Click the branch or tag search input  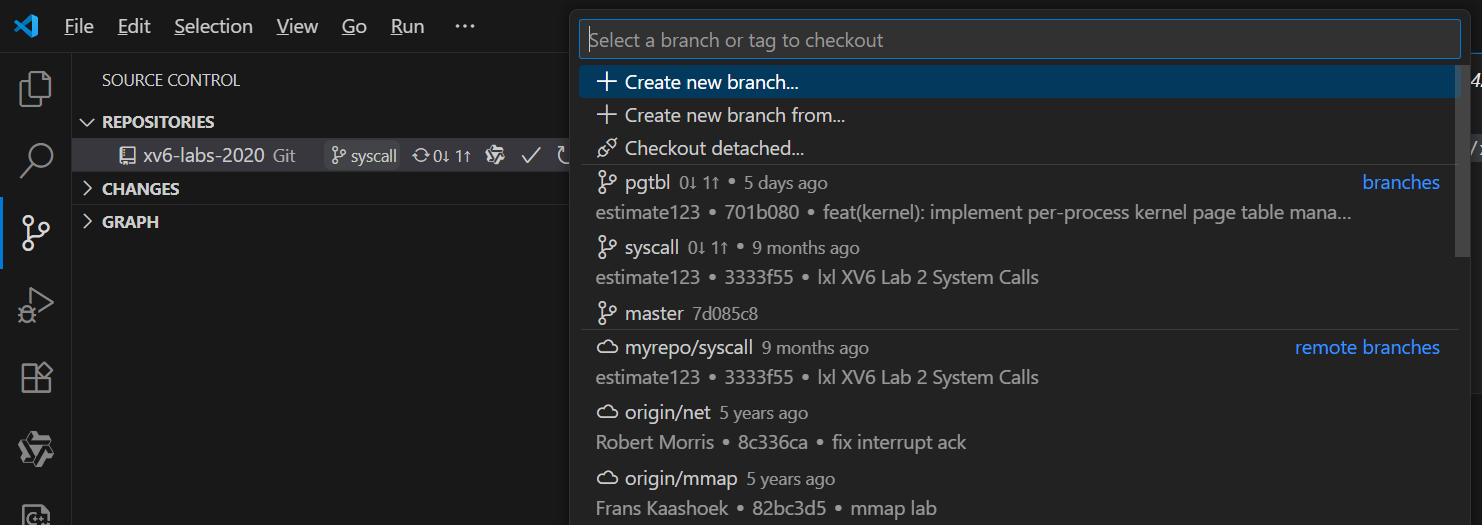[1019, 41]
